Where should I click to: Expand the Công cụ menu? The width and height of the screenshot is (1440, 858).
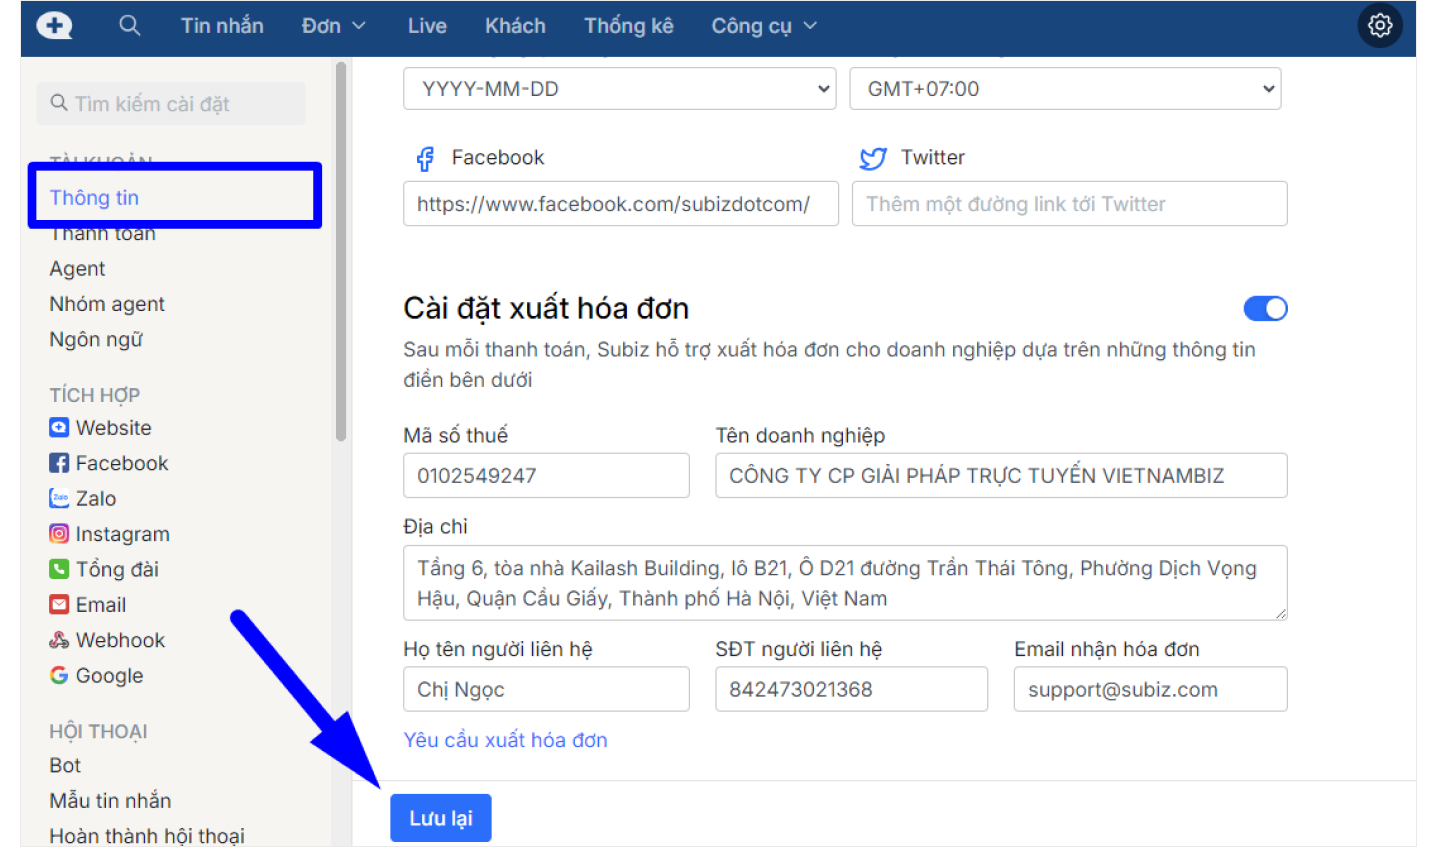(763, 26)
